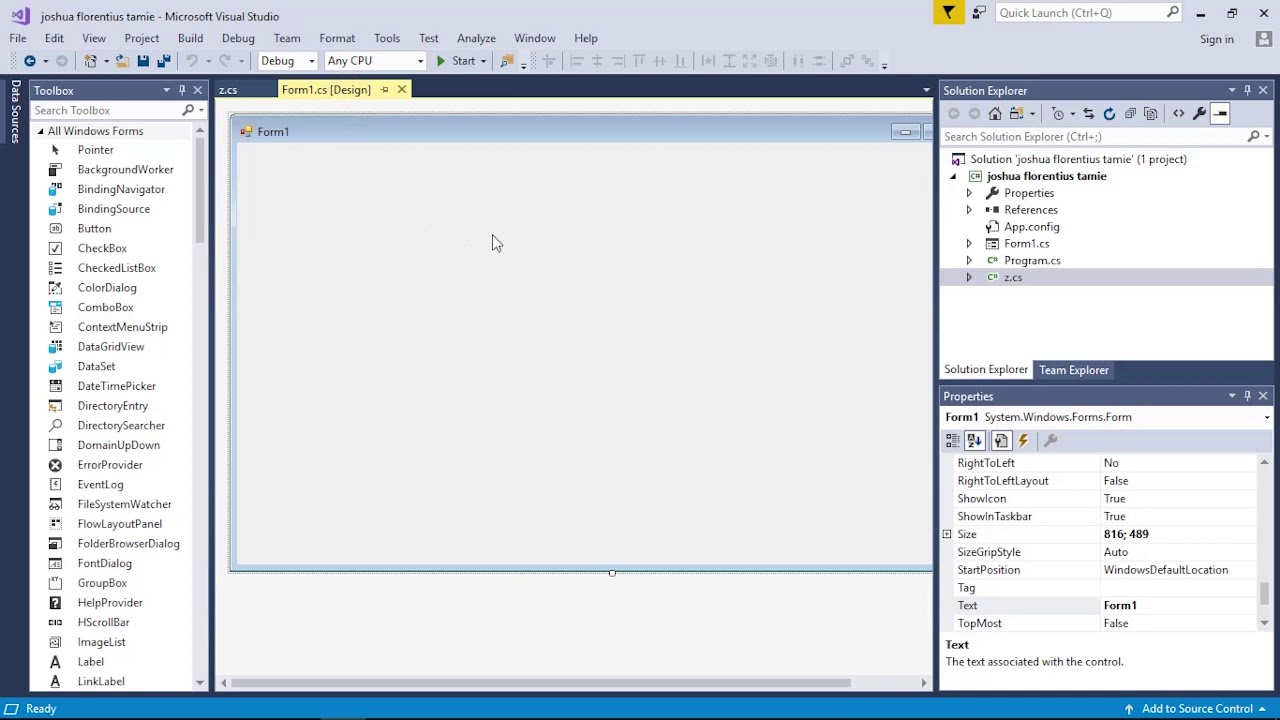1280x720 pixels.
Task: Click the New Project toolbar icon
Action: [x=90, y=61]
